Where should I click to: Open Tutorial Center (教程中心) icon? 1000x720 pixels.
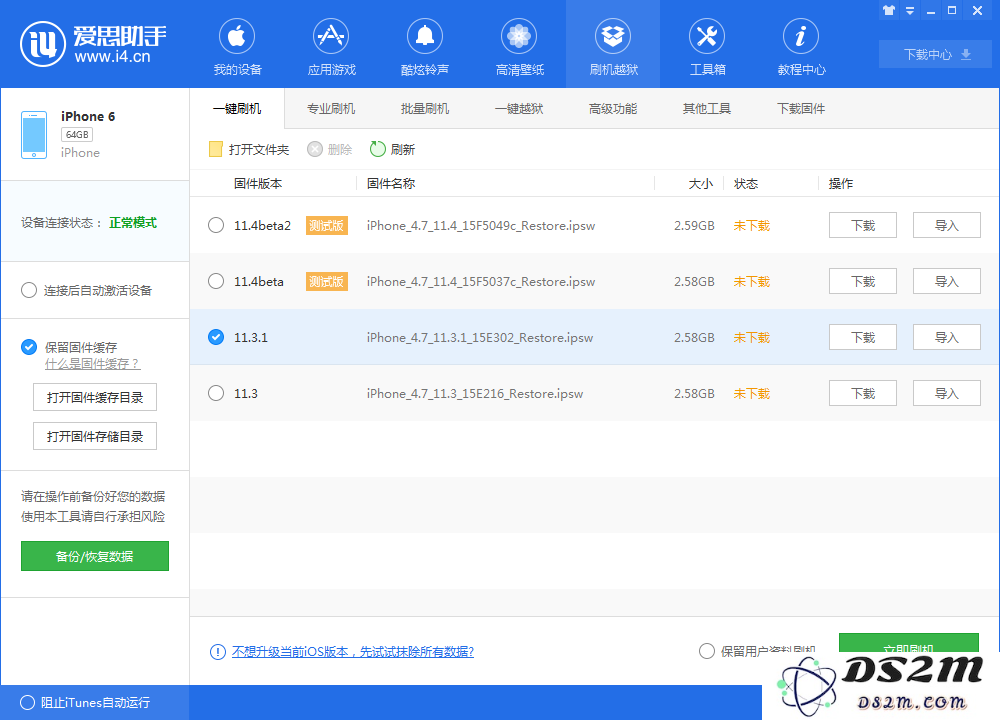coord(801,36)
